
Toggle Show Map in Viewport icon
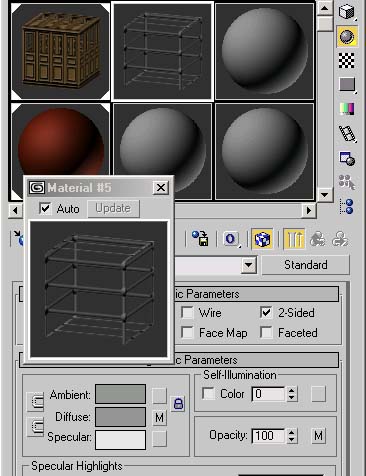262,239
